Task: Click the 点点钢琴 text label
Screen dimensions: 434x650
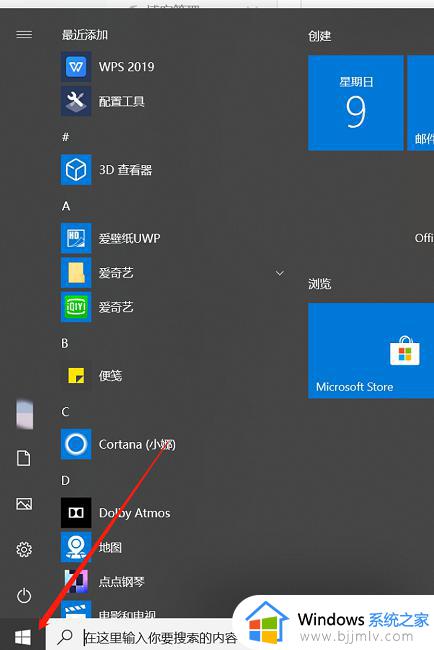Action: [121, 582]
